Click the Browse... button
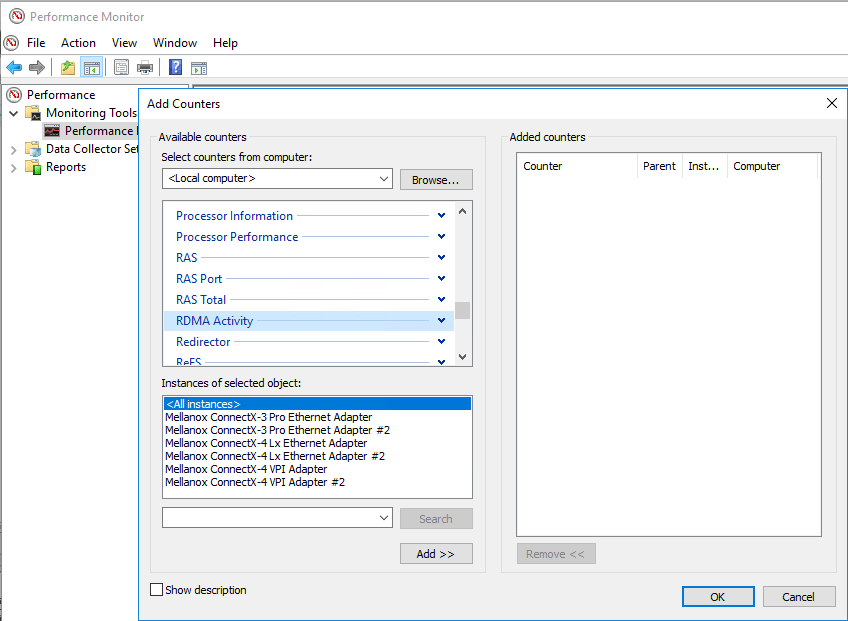The width and height of the screenshot is (848, 621). tap(436, 180)
